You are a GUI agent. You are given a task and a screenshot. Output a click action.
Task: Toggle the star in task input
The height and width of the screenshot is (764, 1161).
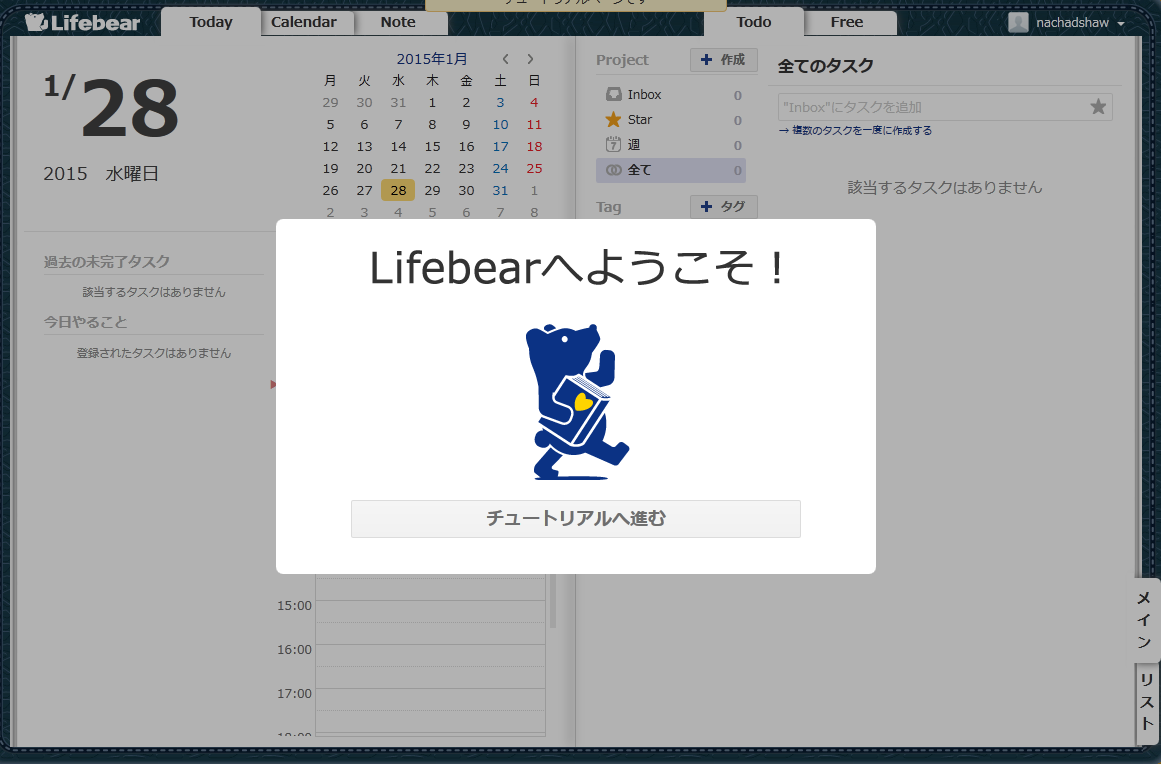tap(1098, 107)
